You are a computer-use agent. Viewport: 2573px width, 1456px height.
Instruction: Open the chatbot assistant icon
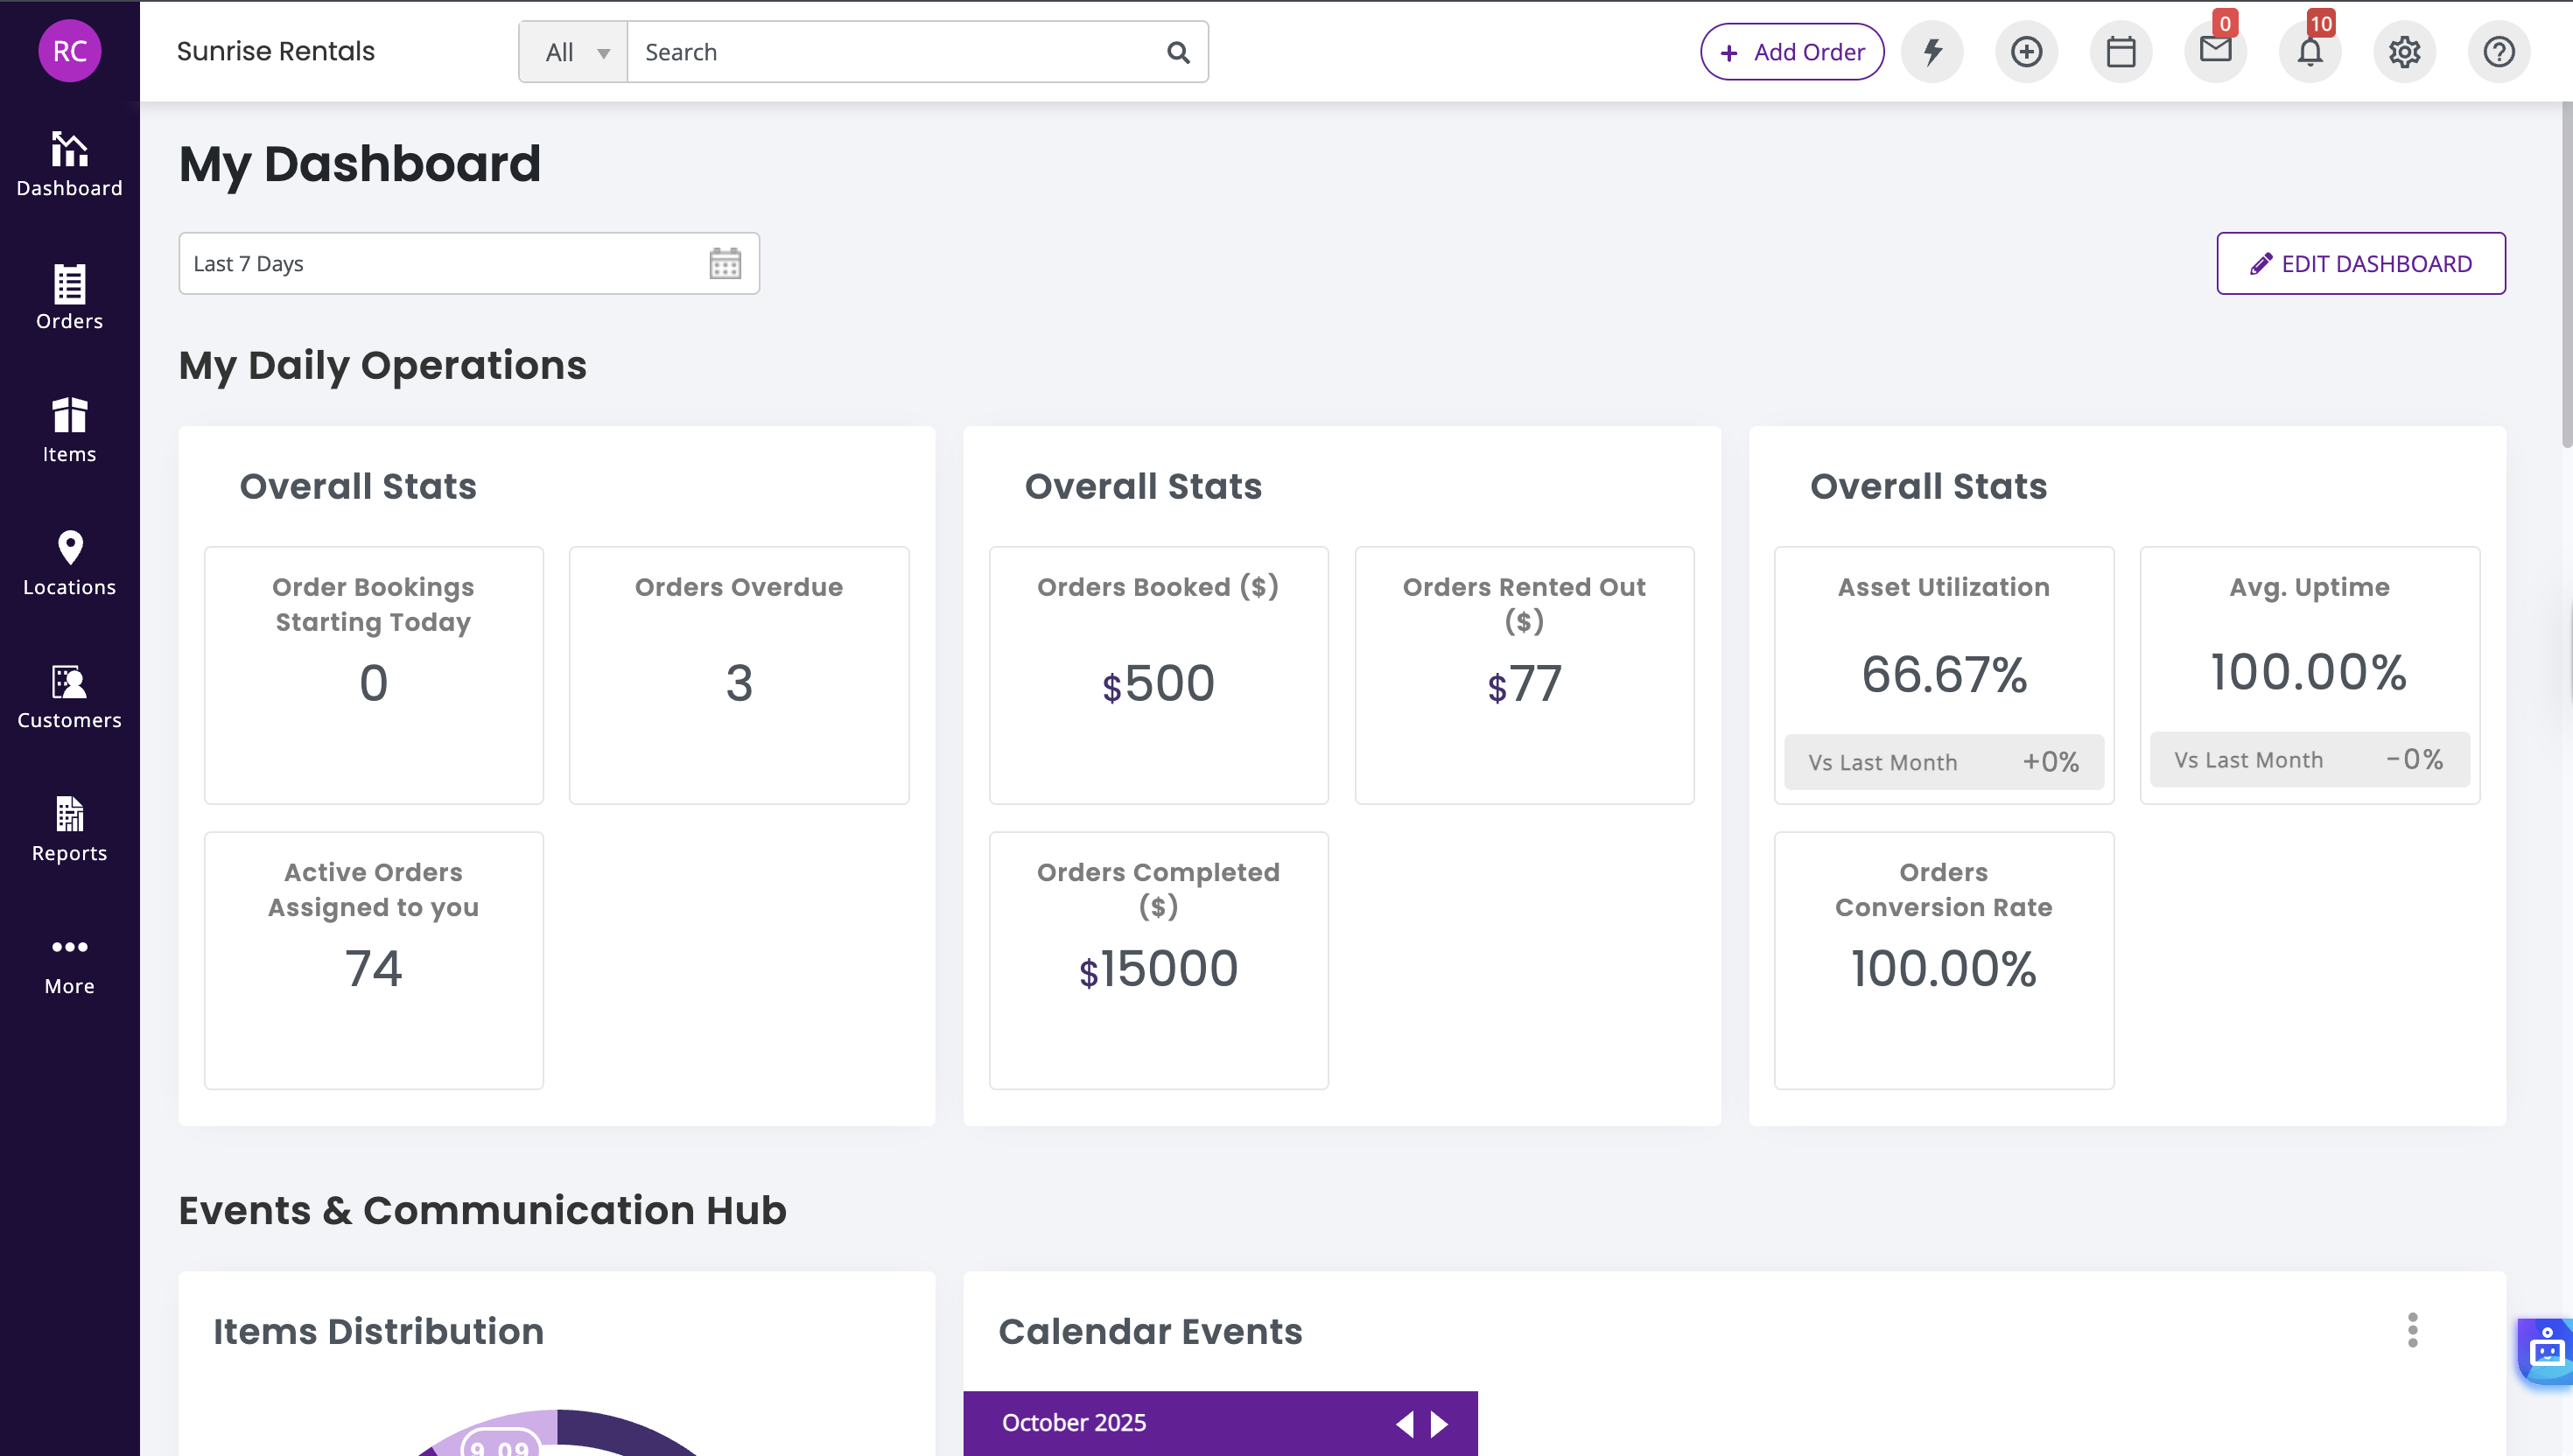click(x=2546, y=1350)
